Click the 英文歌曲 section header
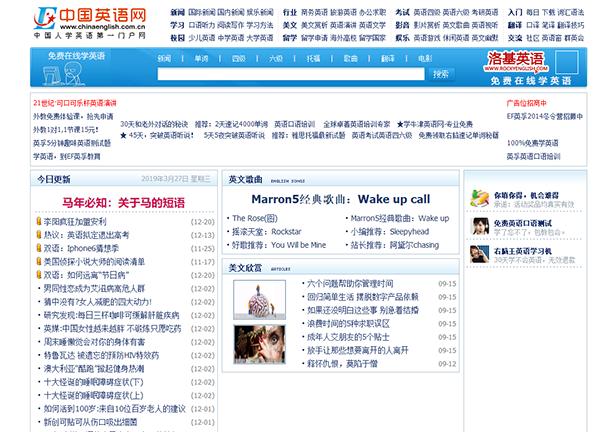Image resolution: width=600 pixels, height=432 pixels. coord(245,179)
